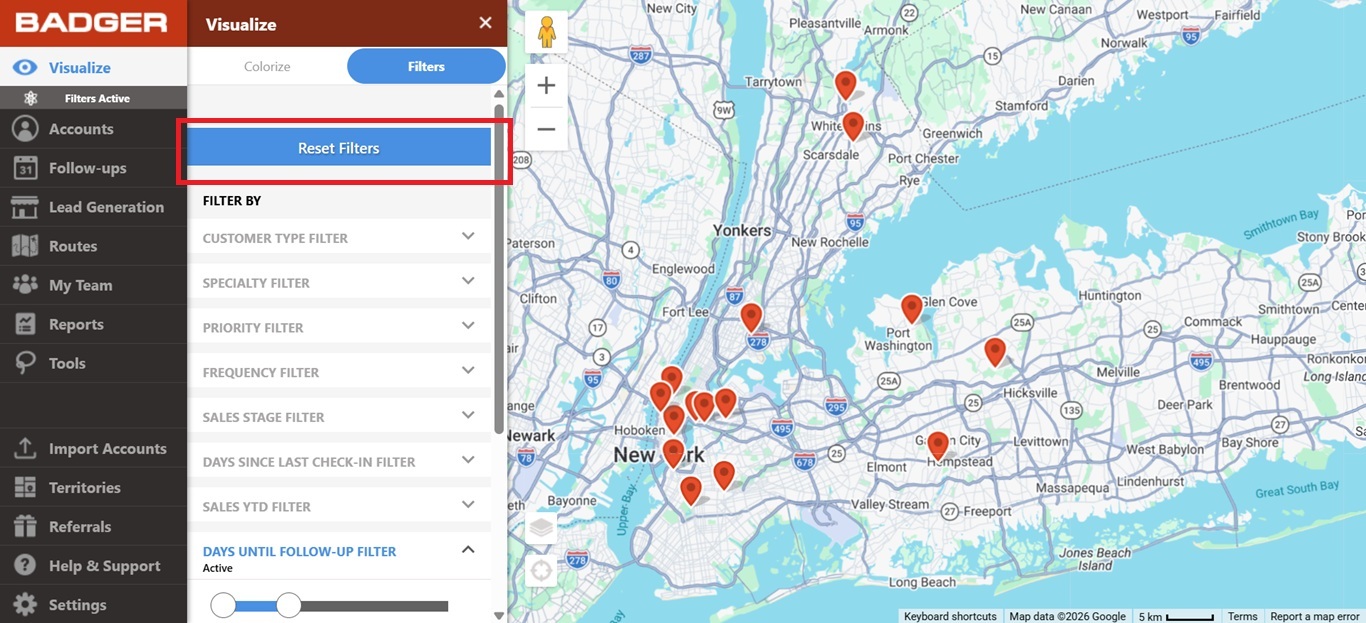Click the map pin near Scarsdale
Screen dimensions: 1366x623
pos(853,126)
